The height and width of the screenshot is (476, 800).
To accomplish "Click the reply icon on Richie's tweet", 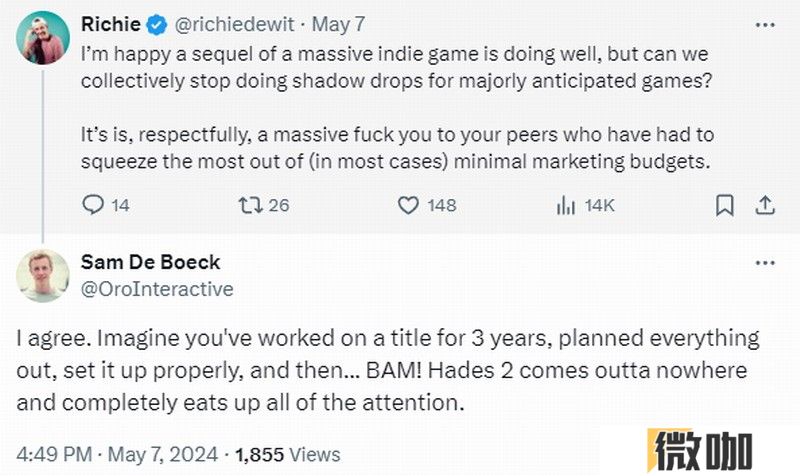I will tap(93, 205).
